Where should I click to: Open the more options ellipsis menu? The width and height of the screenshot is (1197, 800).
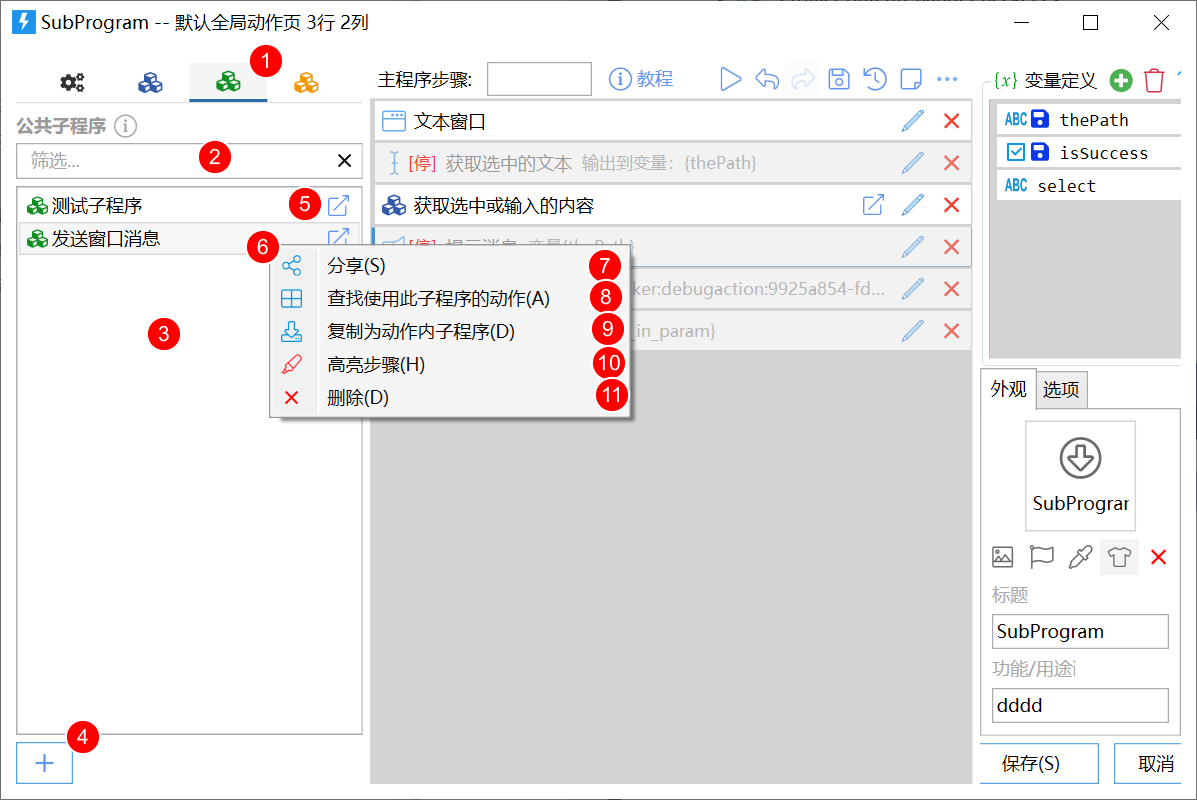(947, 79)
